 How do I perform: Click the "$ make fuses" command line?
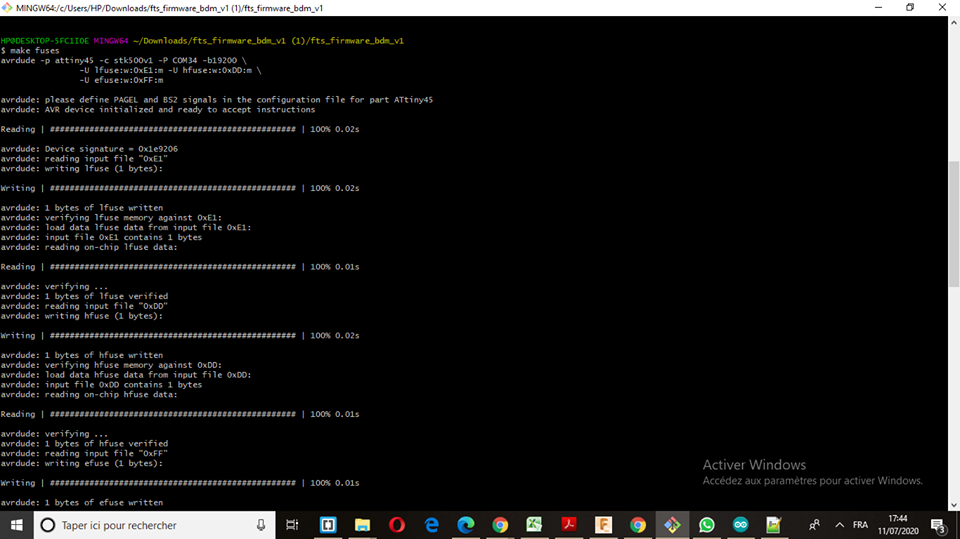(x=30, y=51)
